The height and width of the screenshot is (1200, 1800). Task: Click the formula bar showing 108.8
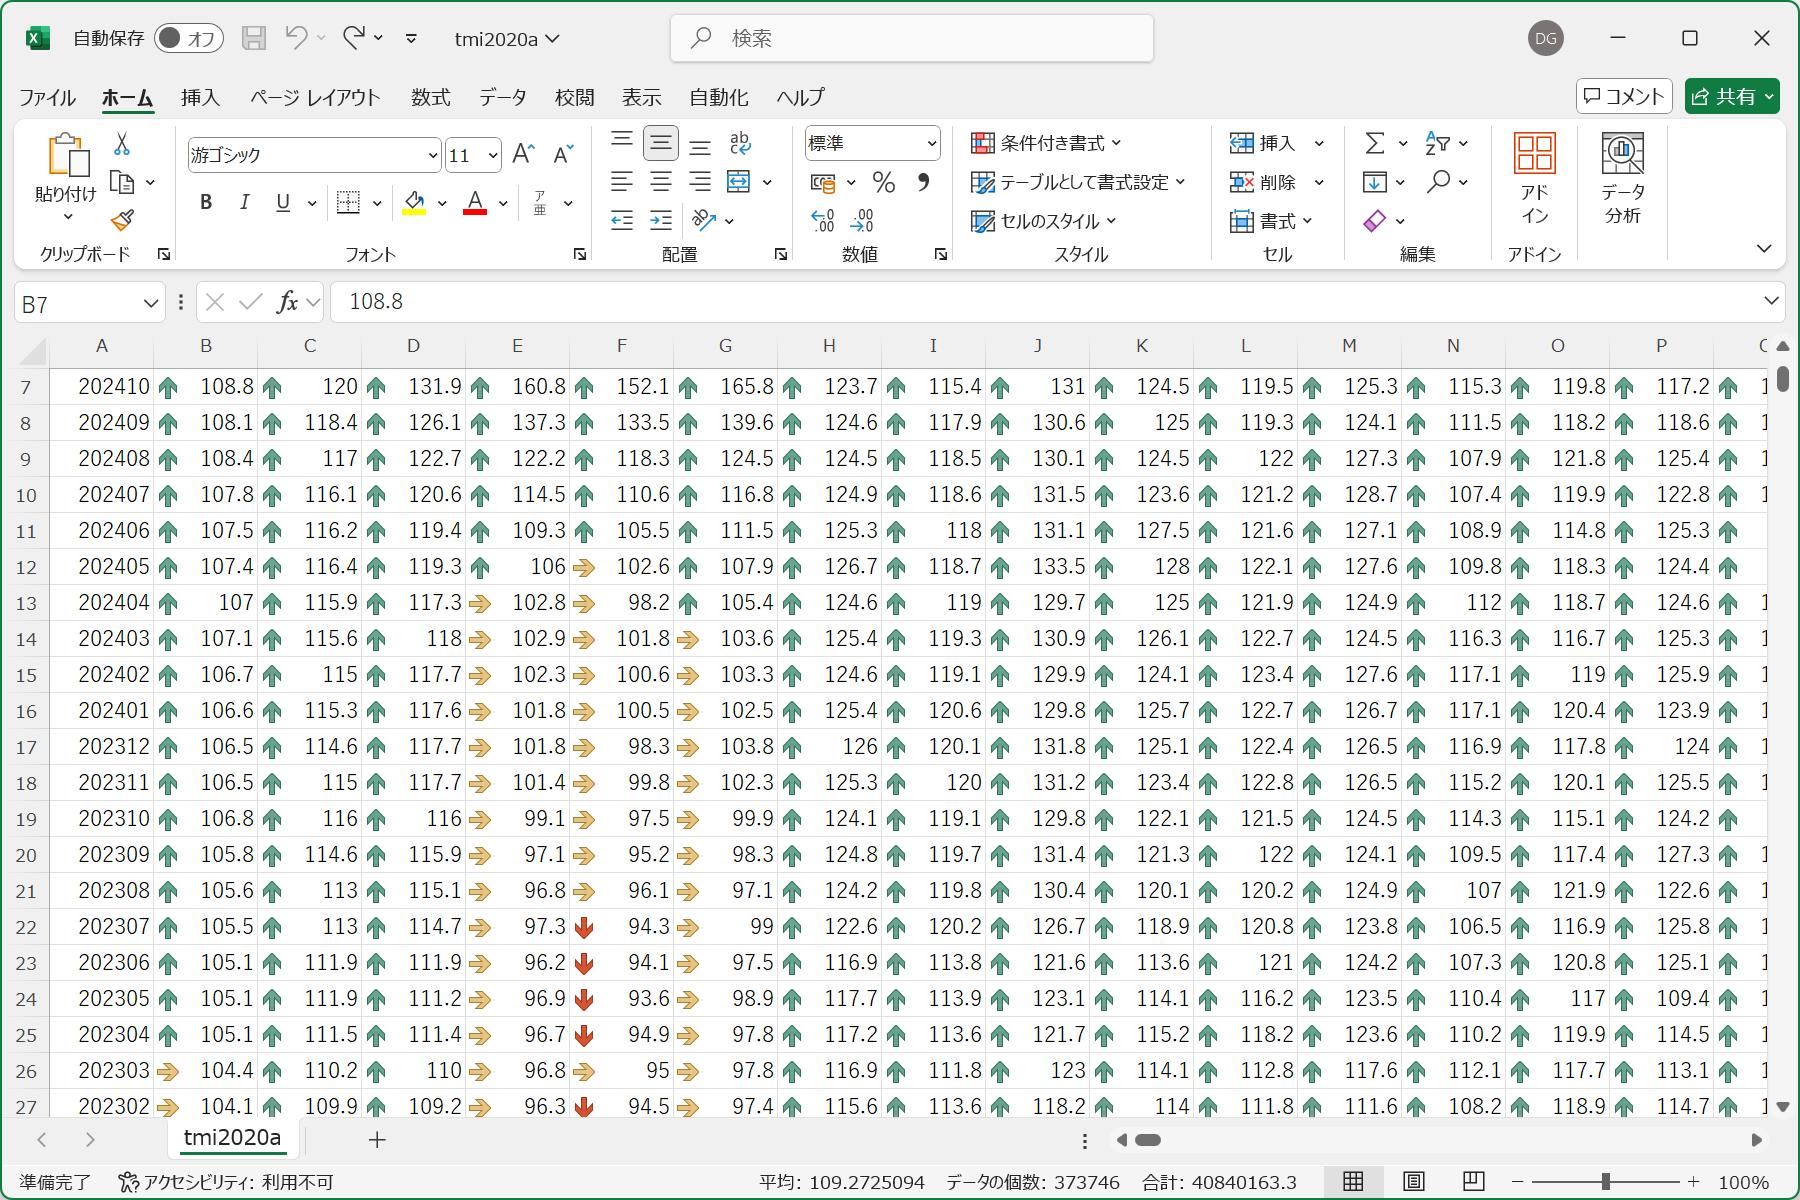1045,302
